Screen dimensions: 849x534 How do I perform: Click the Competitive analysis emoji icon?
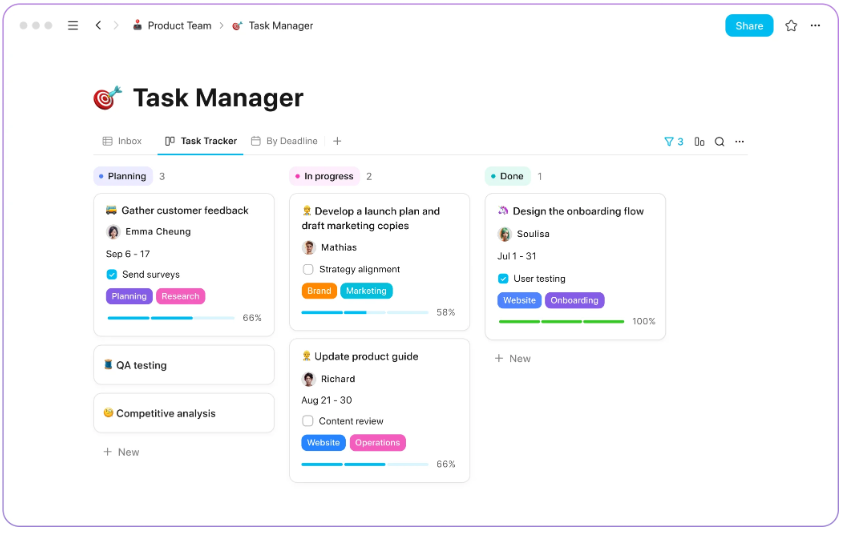pos(108,413)
